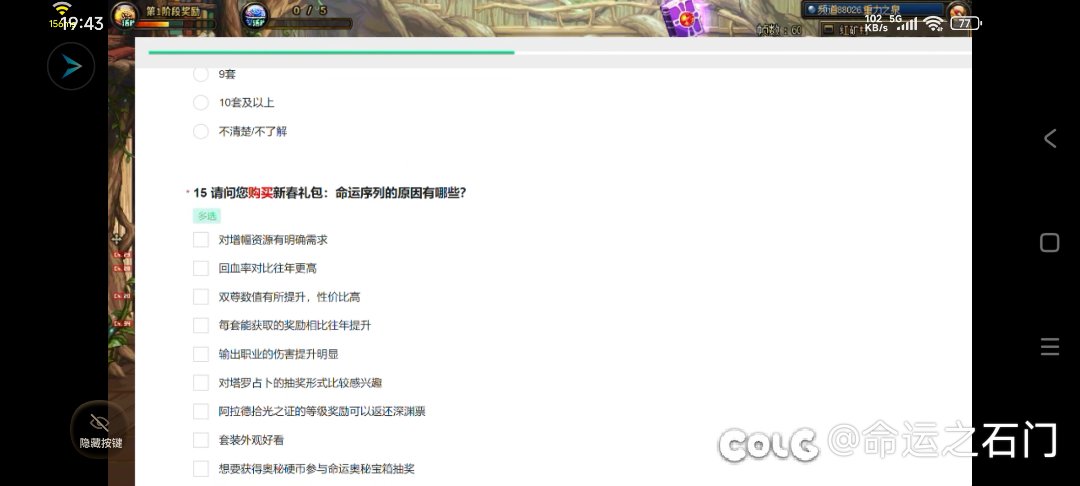Tap the 隐藏按键 hide-keys button
Screen dimensions: 1080x486
point(101,430)
